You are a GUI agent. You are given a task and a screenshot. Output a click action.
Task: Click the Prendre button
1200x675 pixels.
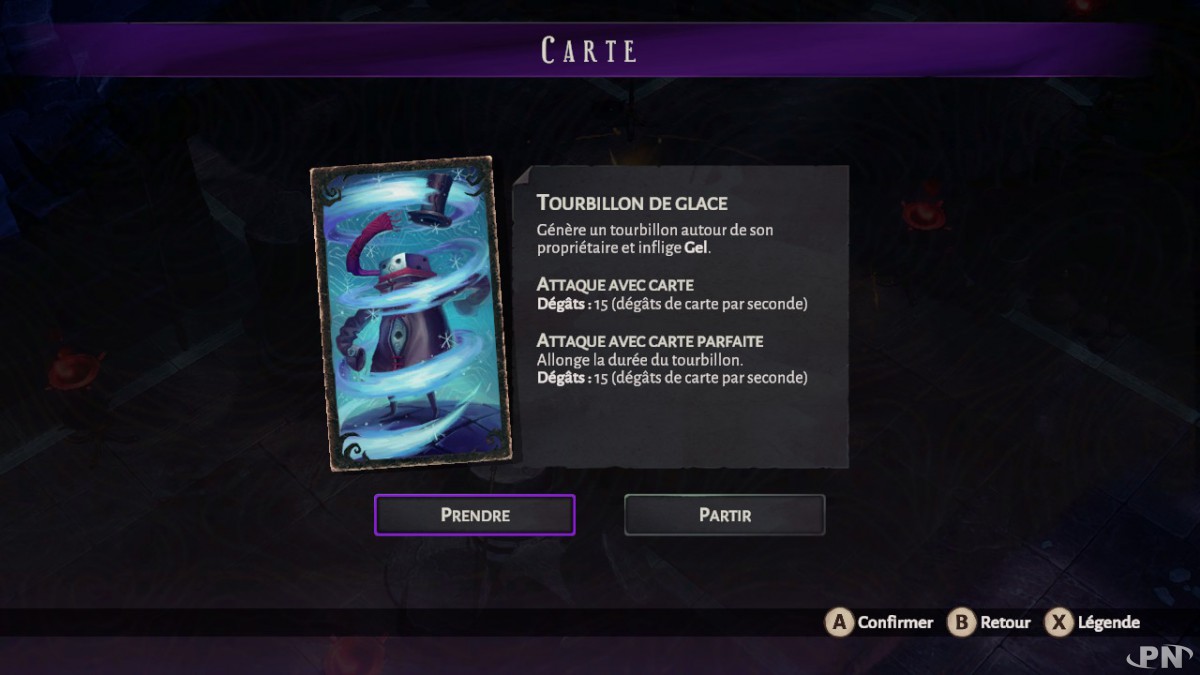475,515
